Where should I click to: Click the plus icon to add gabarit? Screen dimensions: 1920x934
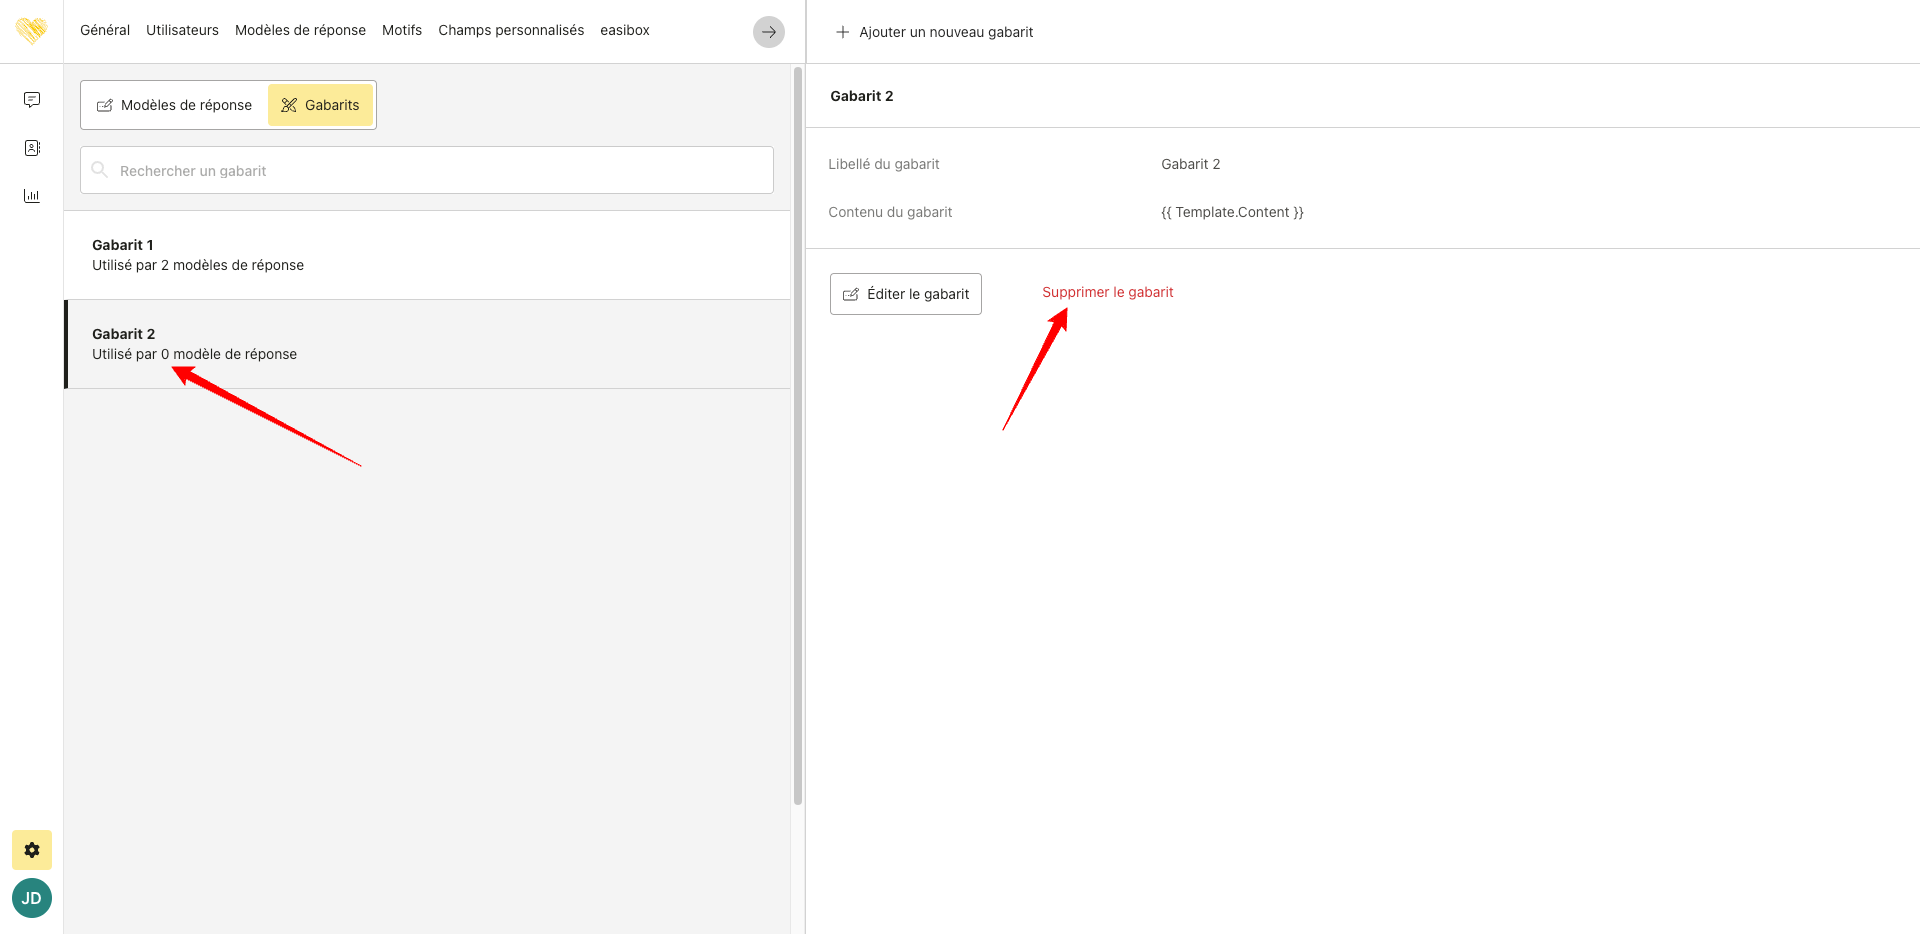(x=843, y=32)
